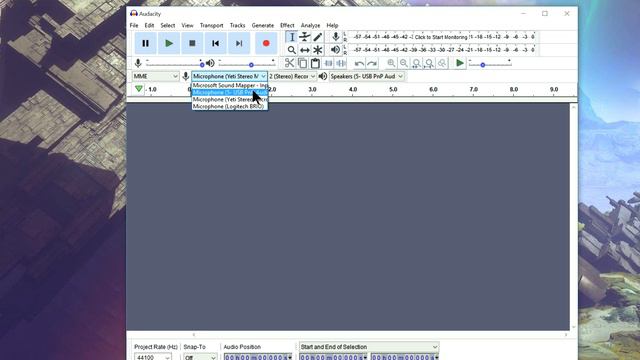Click to Start Monitoring on record meter
Image resolution: width=640 pixels, height=360 pixels.
click(441, 37)
